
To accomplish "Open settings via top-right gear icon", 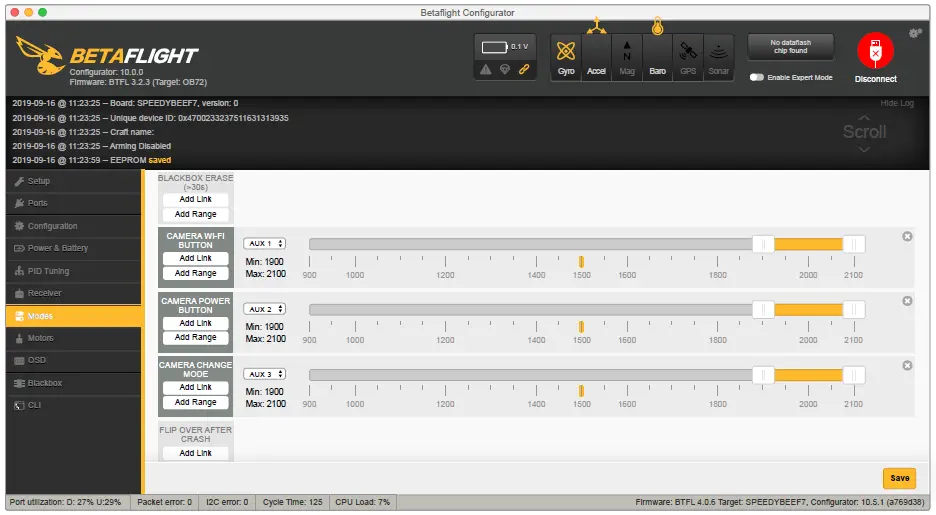I will pyautogui.click(x=915, y=33).
